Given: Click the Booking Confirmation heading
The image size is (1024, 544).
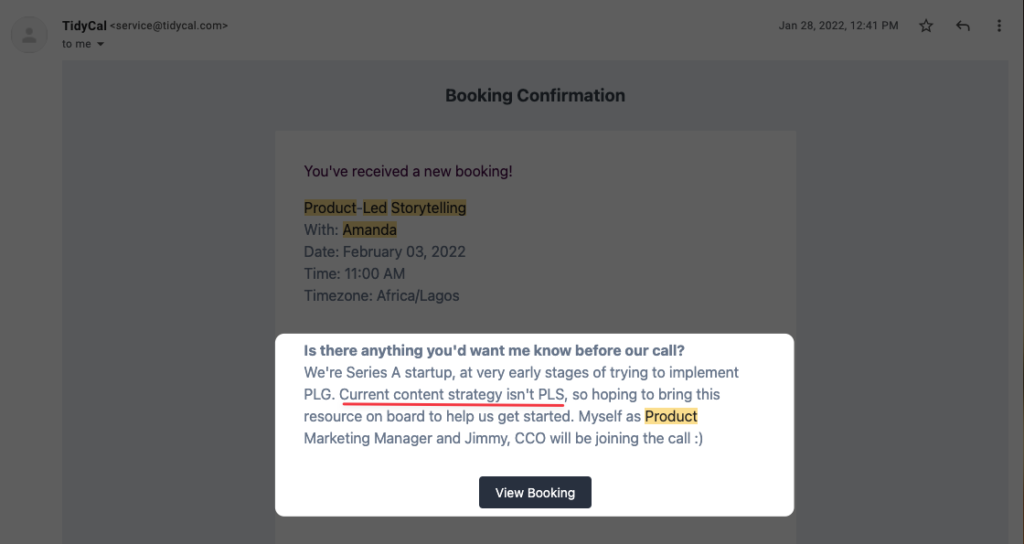Looking at the screenshot, I should (535, 95).
